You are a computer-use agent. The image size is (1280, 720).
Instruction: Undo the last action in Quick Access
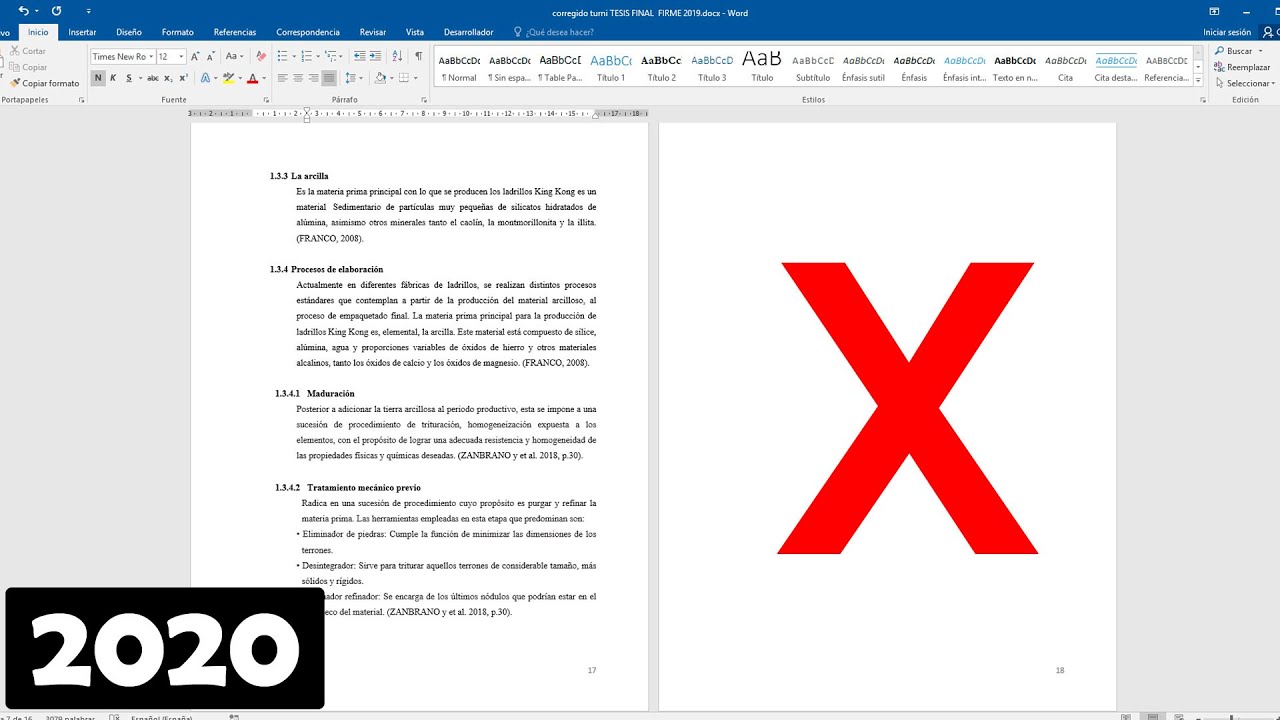23,11
